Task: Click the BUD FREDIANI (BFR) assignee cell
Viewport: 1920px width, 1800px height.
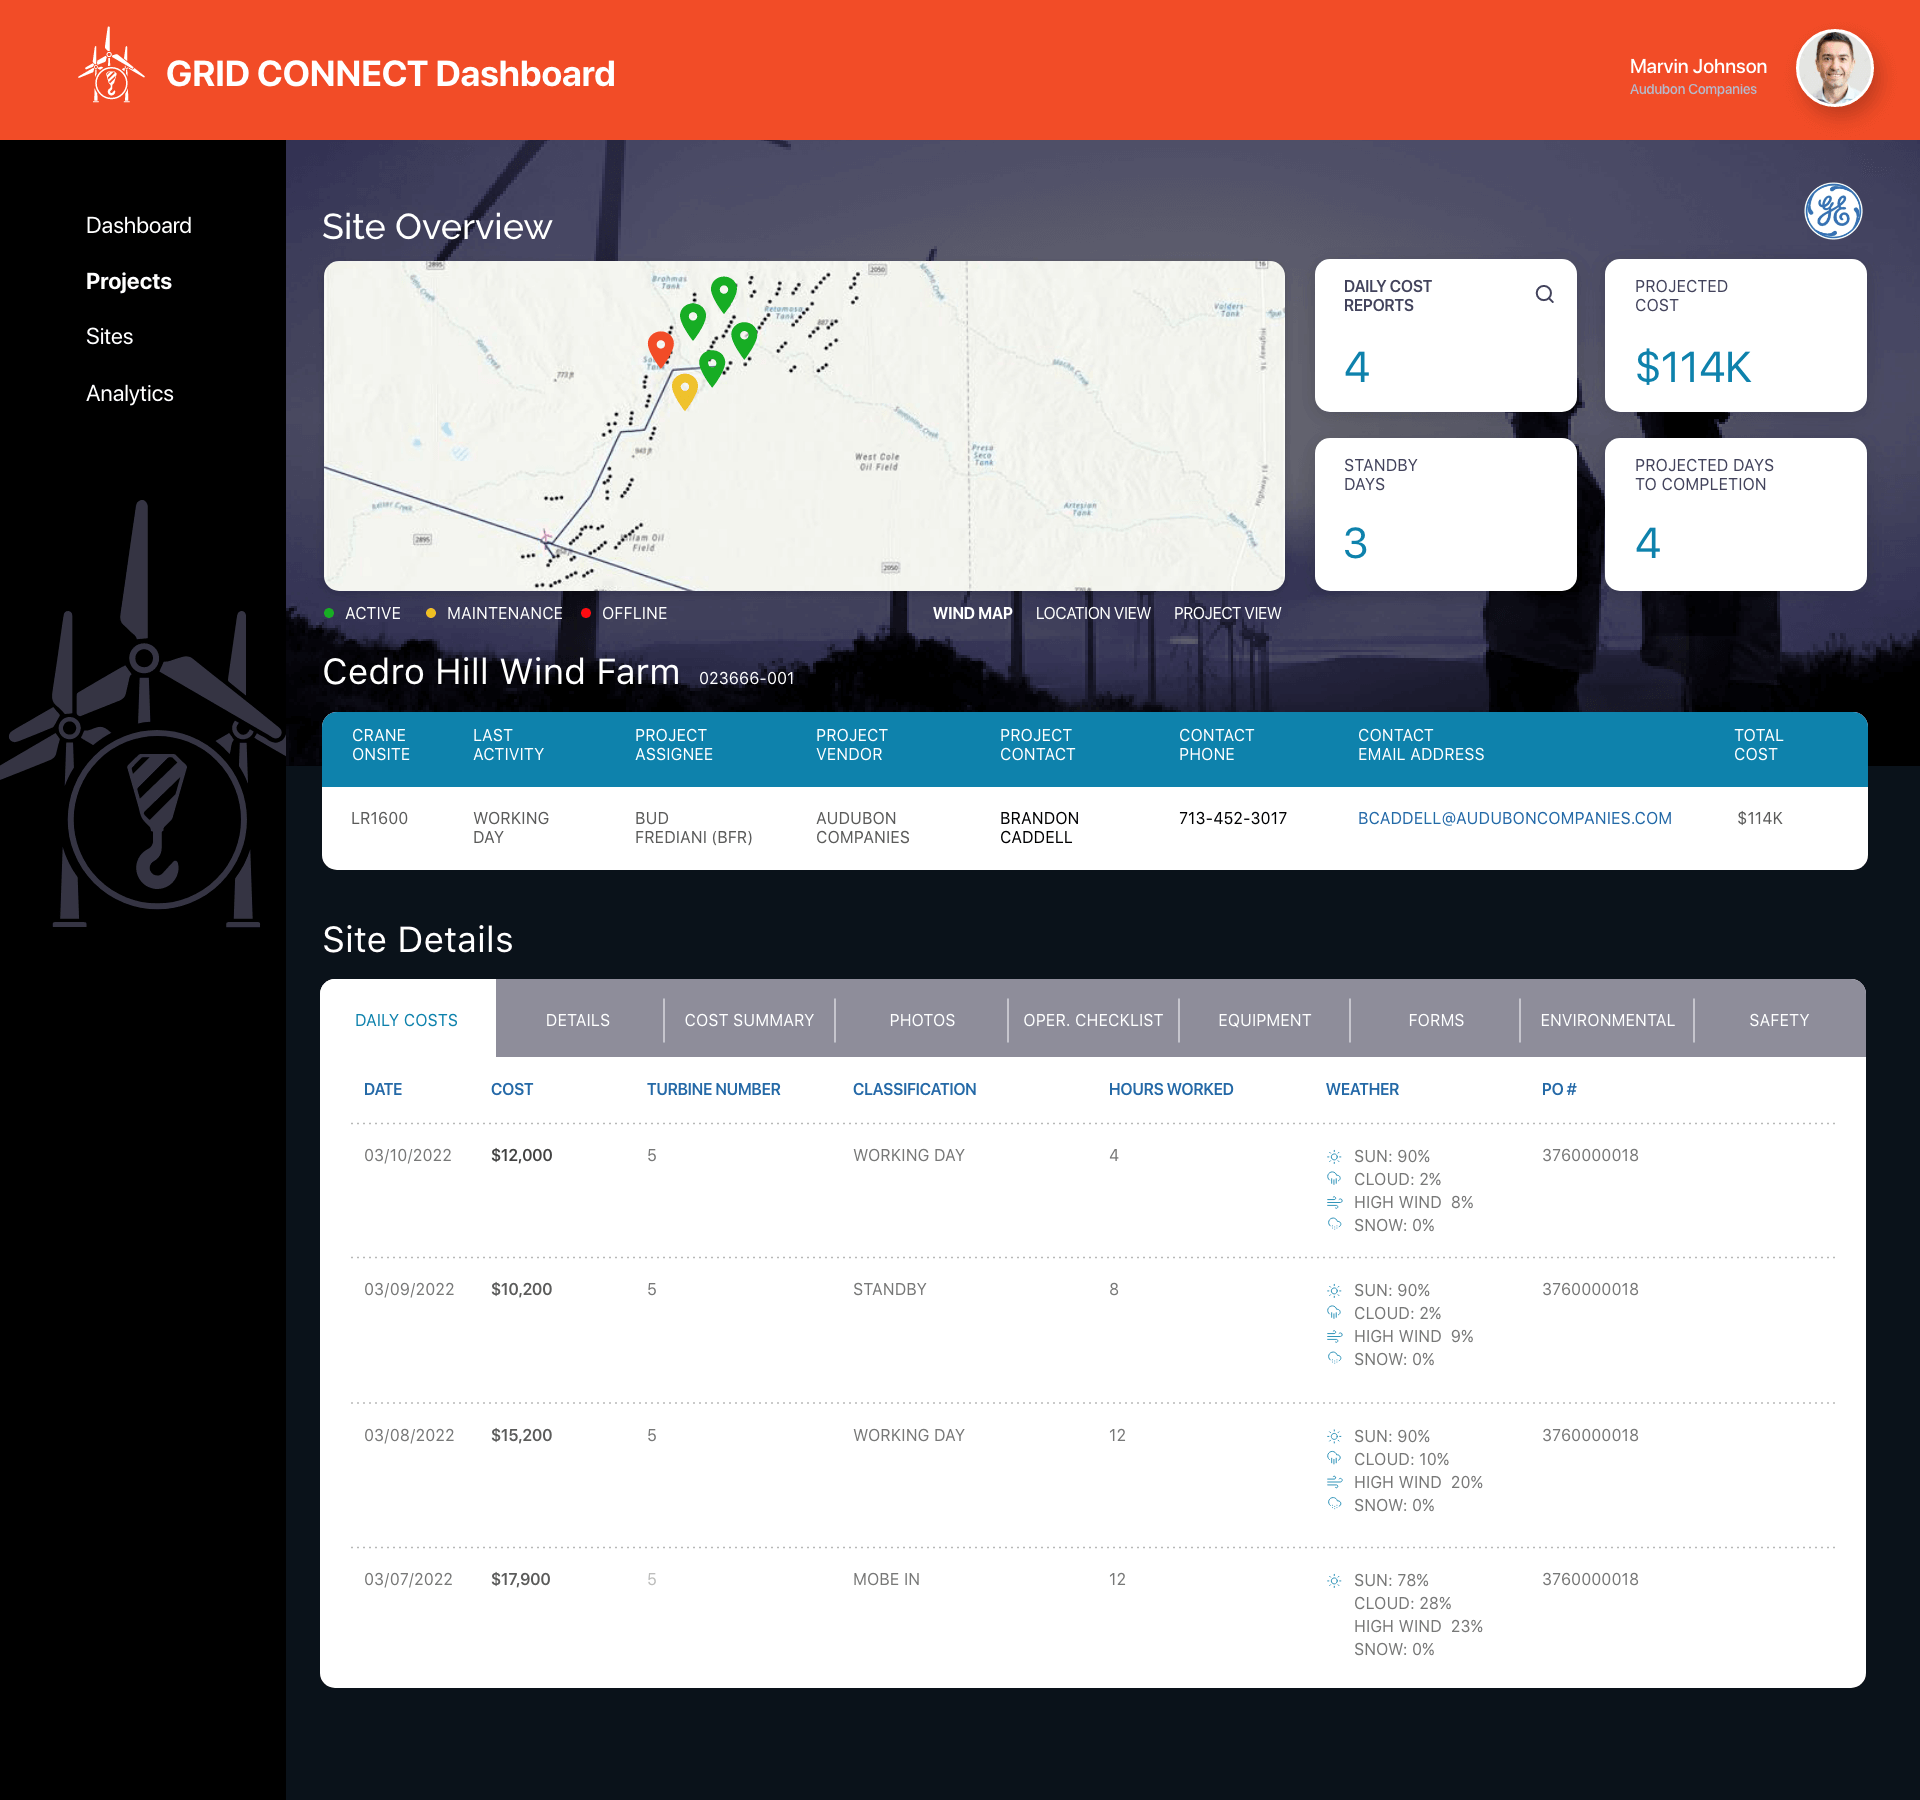Action: [693, 827]
